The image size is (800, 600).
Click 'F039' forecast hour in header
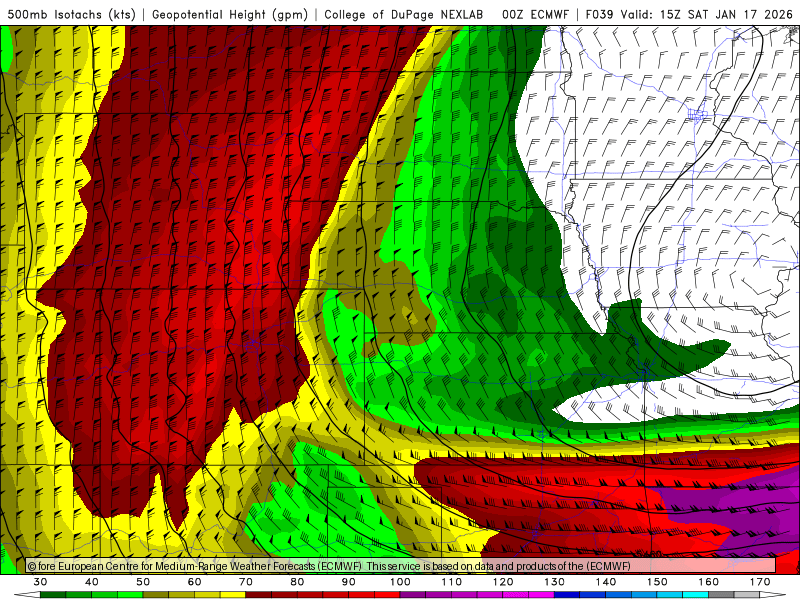coord(600,15)
